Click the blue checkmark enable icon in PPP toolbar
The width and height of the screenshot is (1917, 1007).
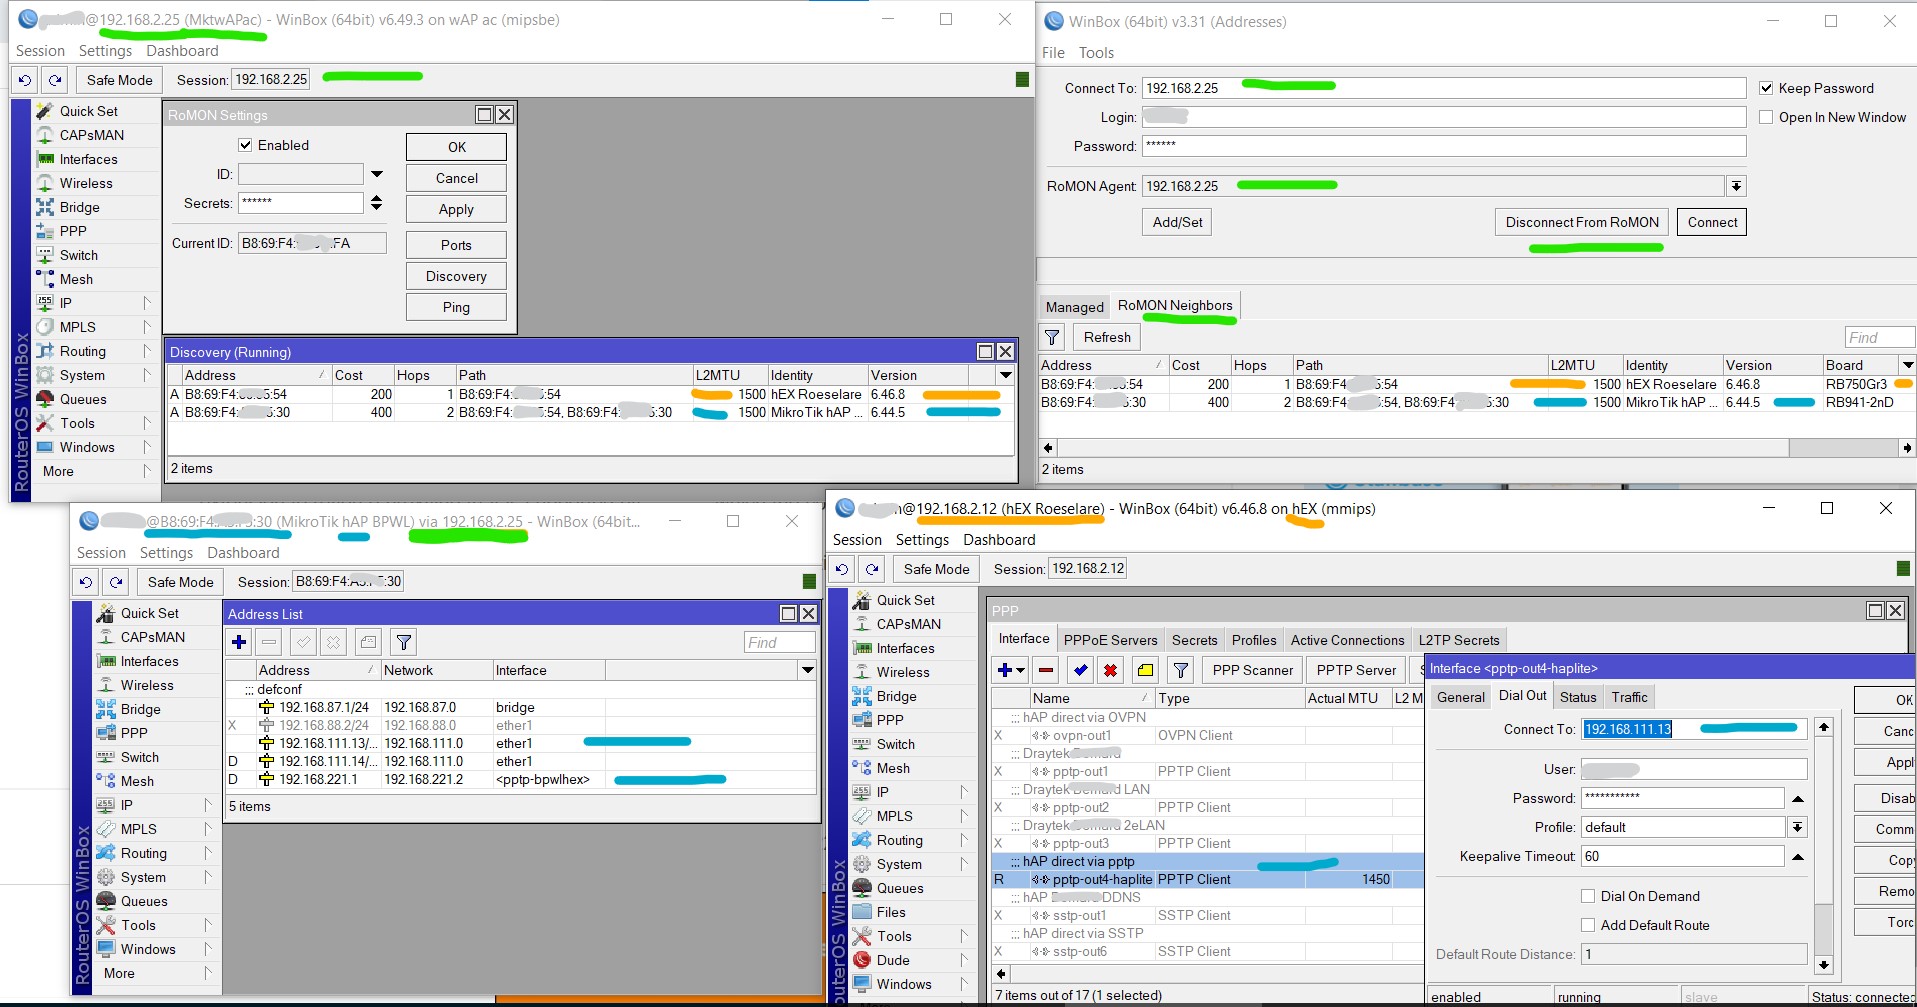1080,670
